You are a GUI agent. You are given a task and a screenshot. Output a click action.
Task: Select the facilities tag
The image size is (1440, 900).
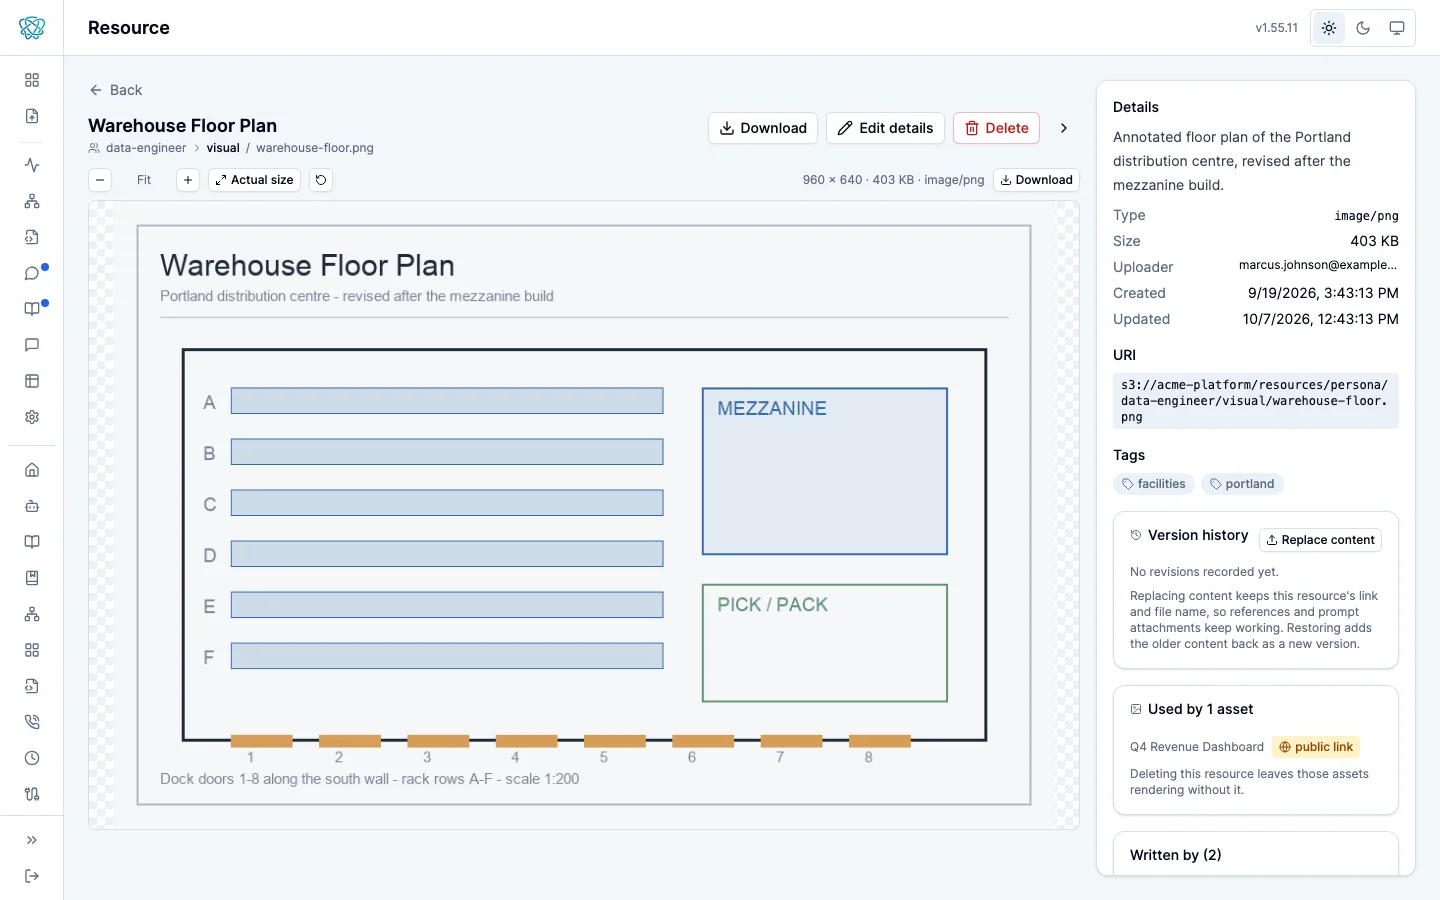[x=1153, y=484]
